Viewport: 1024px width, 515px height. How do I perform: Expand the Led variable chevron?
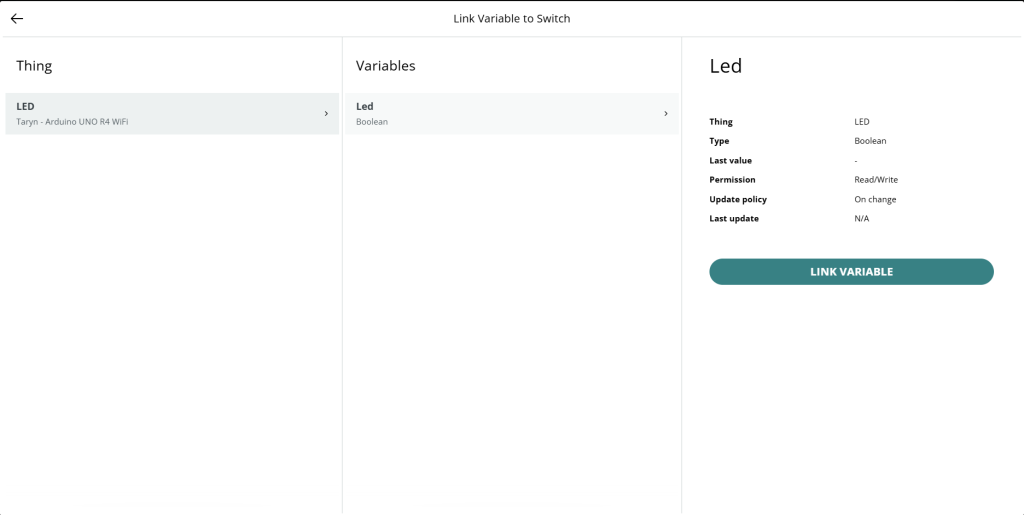pyautogui.click(x=666, y=114)
